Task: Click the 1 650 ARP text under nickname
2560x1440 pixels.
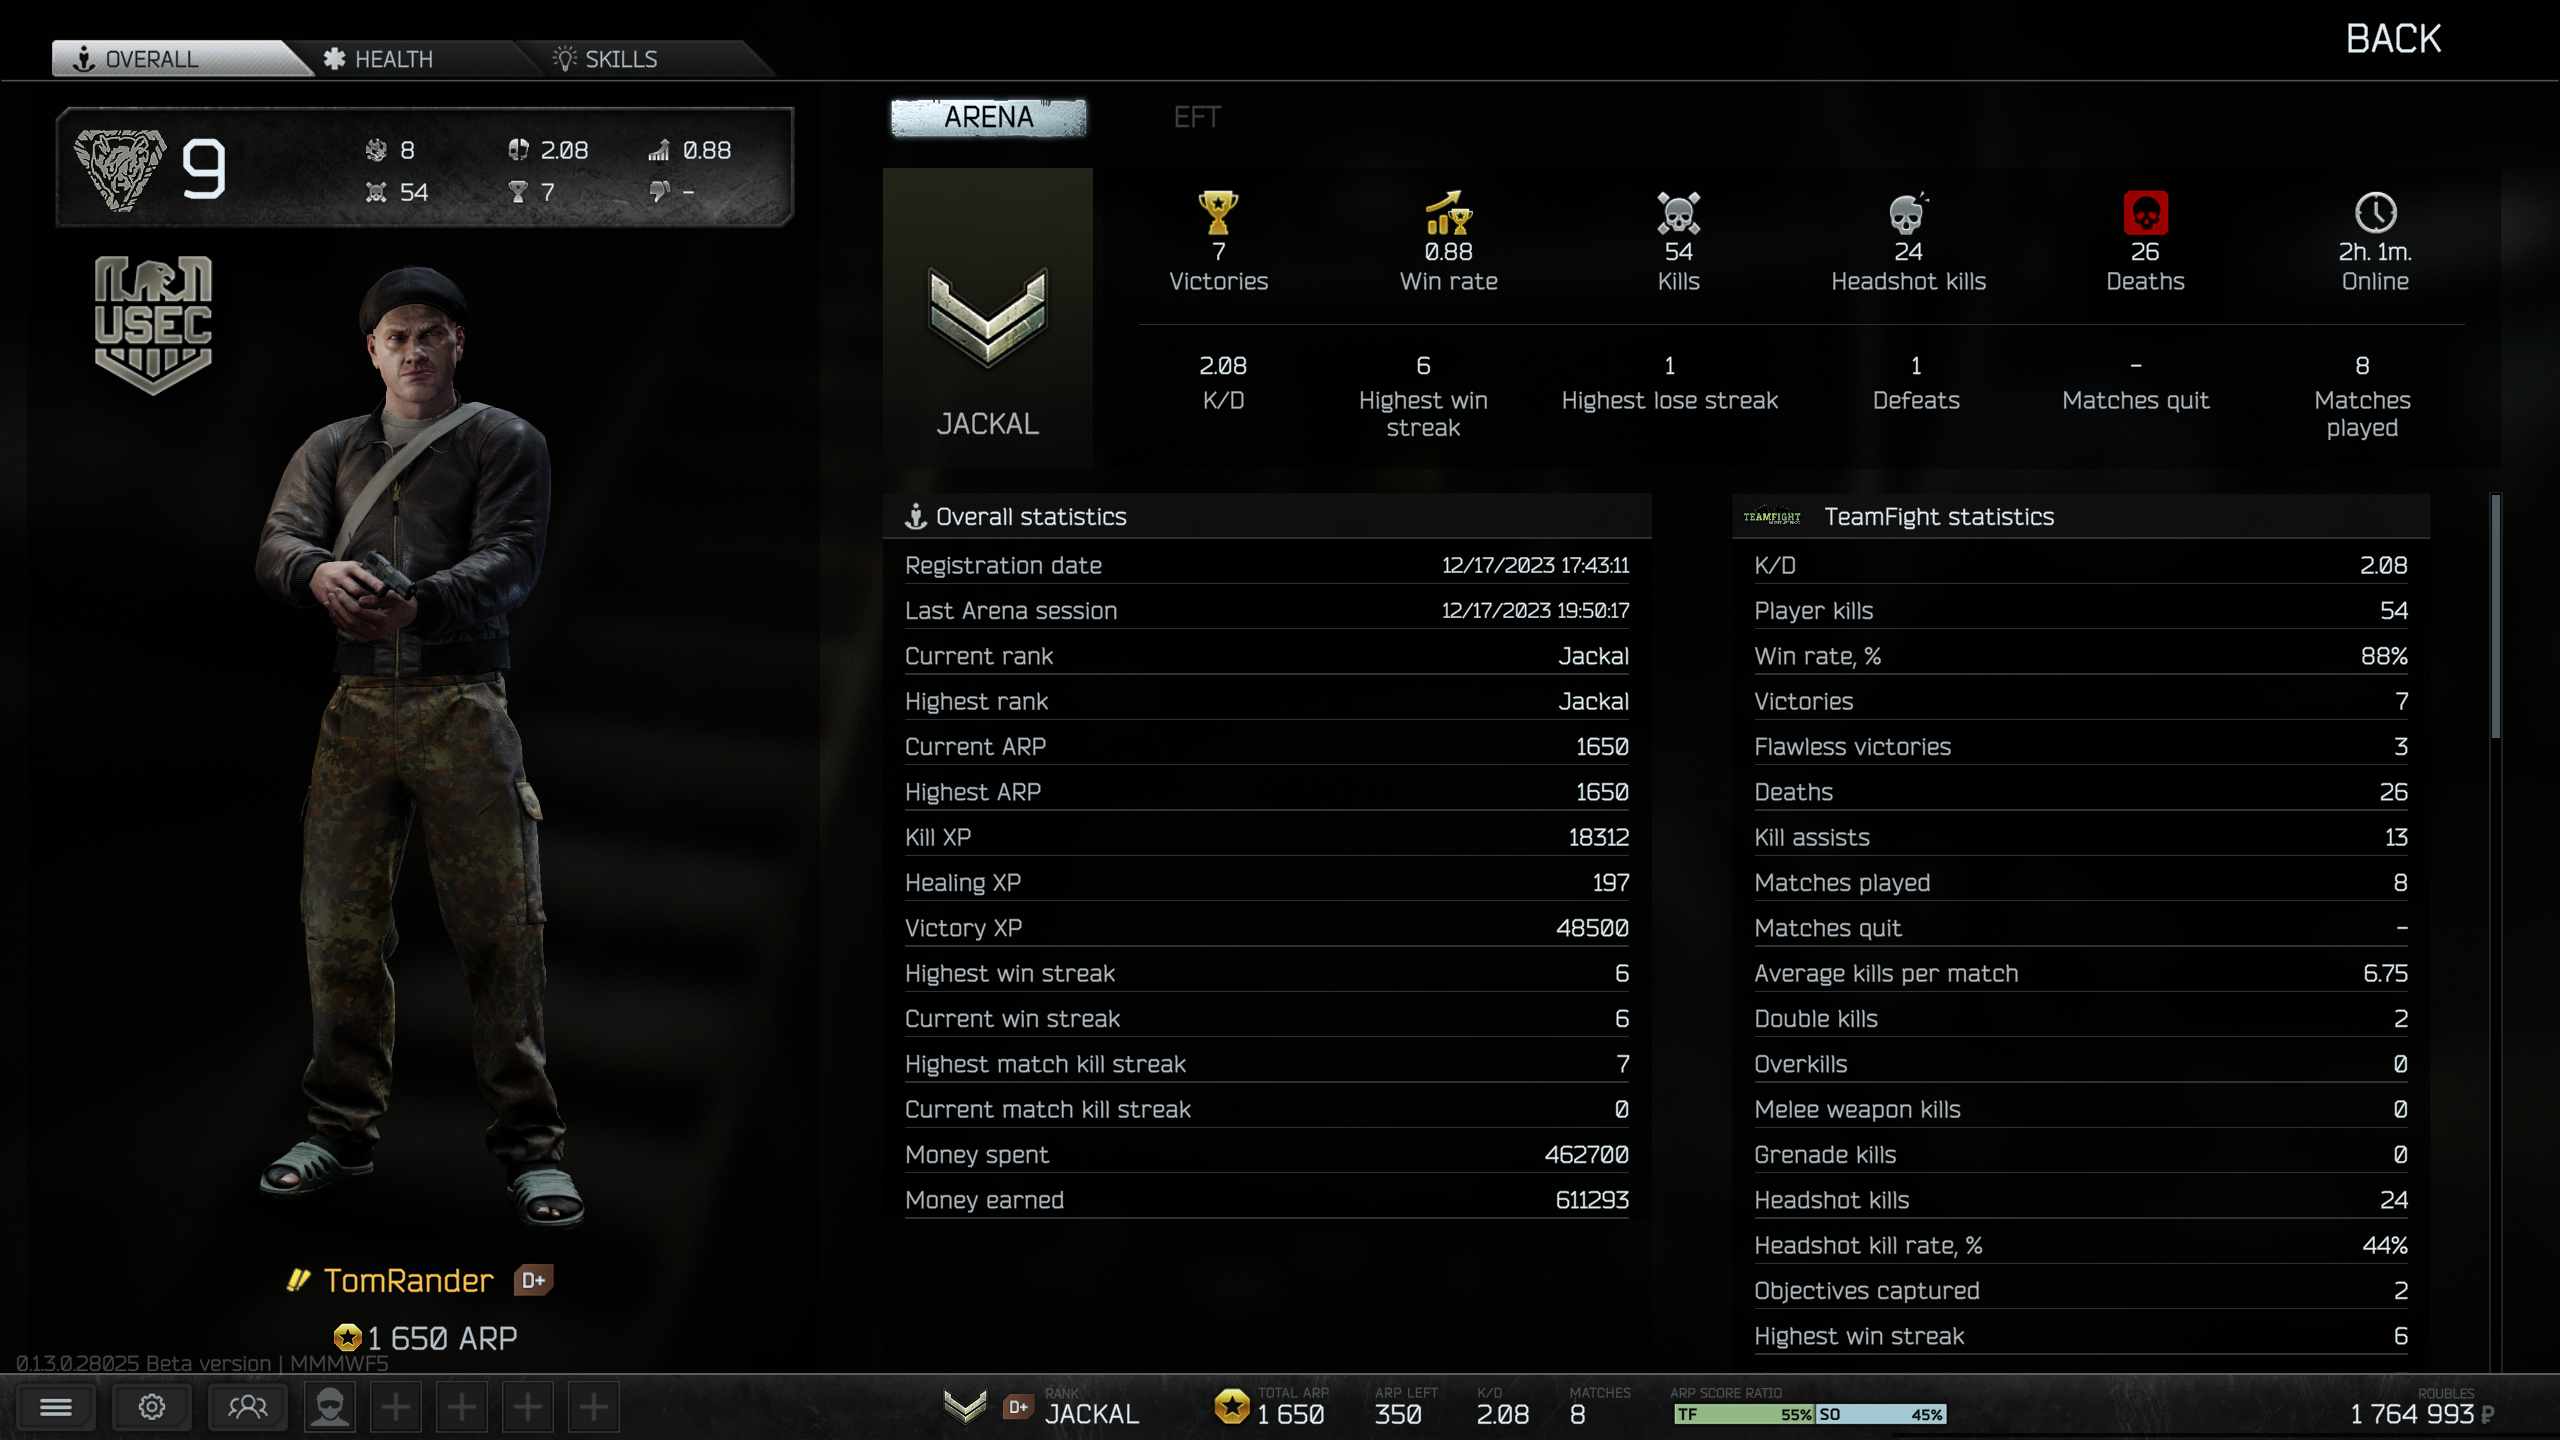Action: pyautogui.click(x=442, y=1337)
